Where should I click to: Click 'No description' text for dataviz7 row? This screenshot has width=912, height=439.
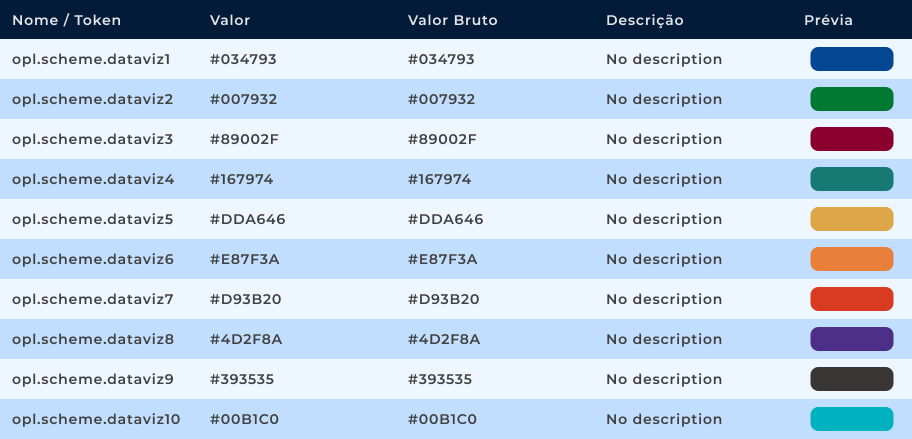[x=663, y=299]
